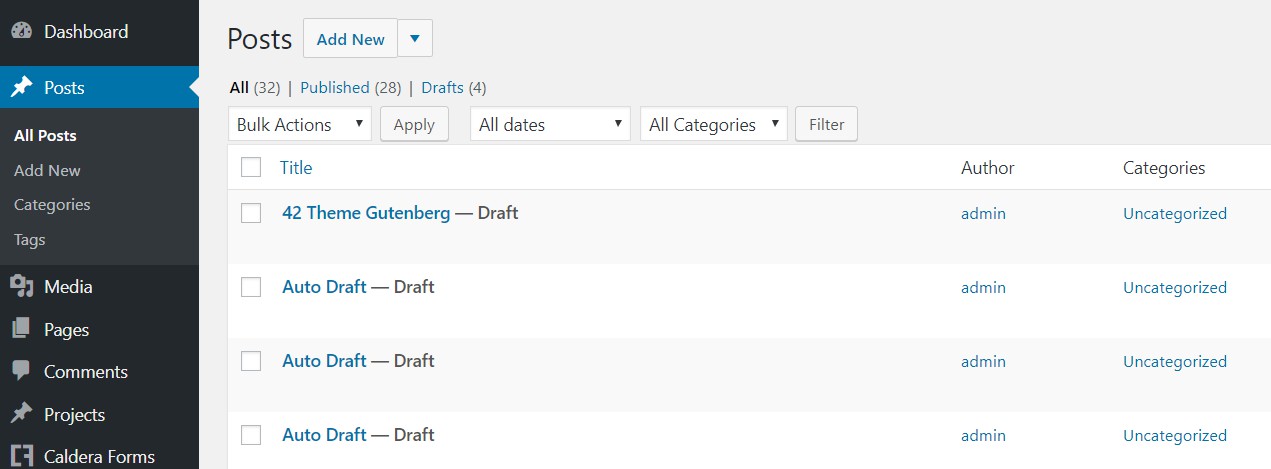Screen dimensions: 1271x469
Task: Toggle the select-all checkbox beside Title
Action: click(251, 168)
